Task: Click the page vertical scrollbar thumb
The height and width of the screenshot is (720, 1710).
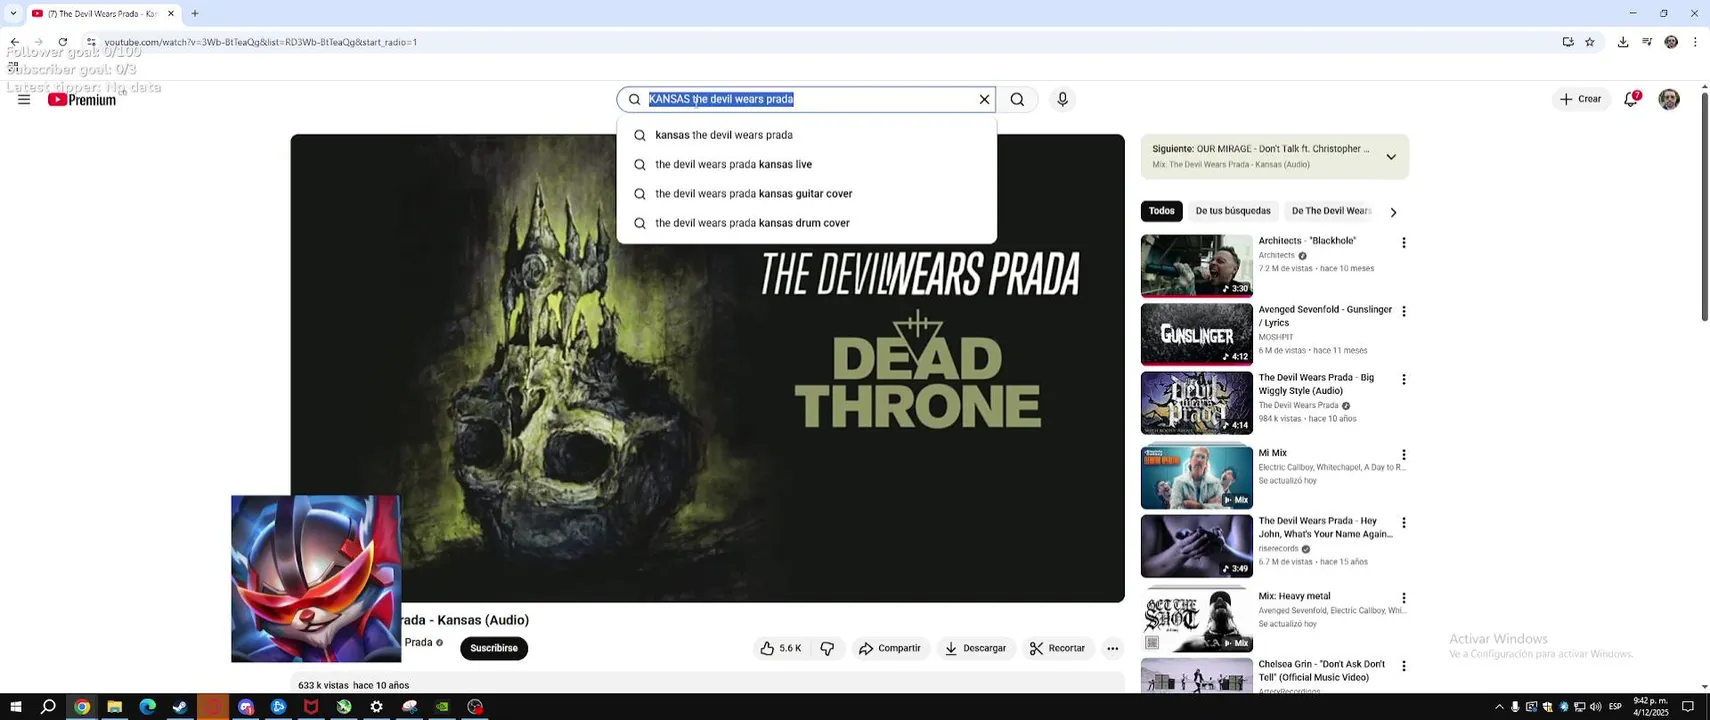Action: pos(1704,206)
